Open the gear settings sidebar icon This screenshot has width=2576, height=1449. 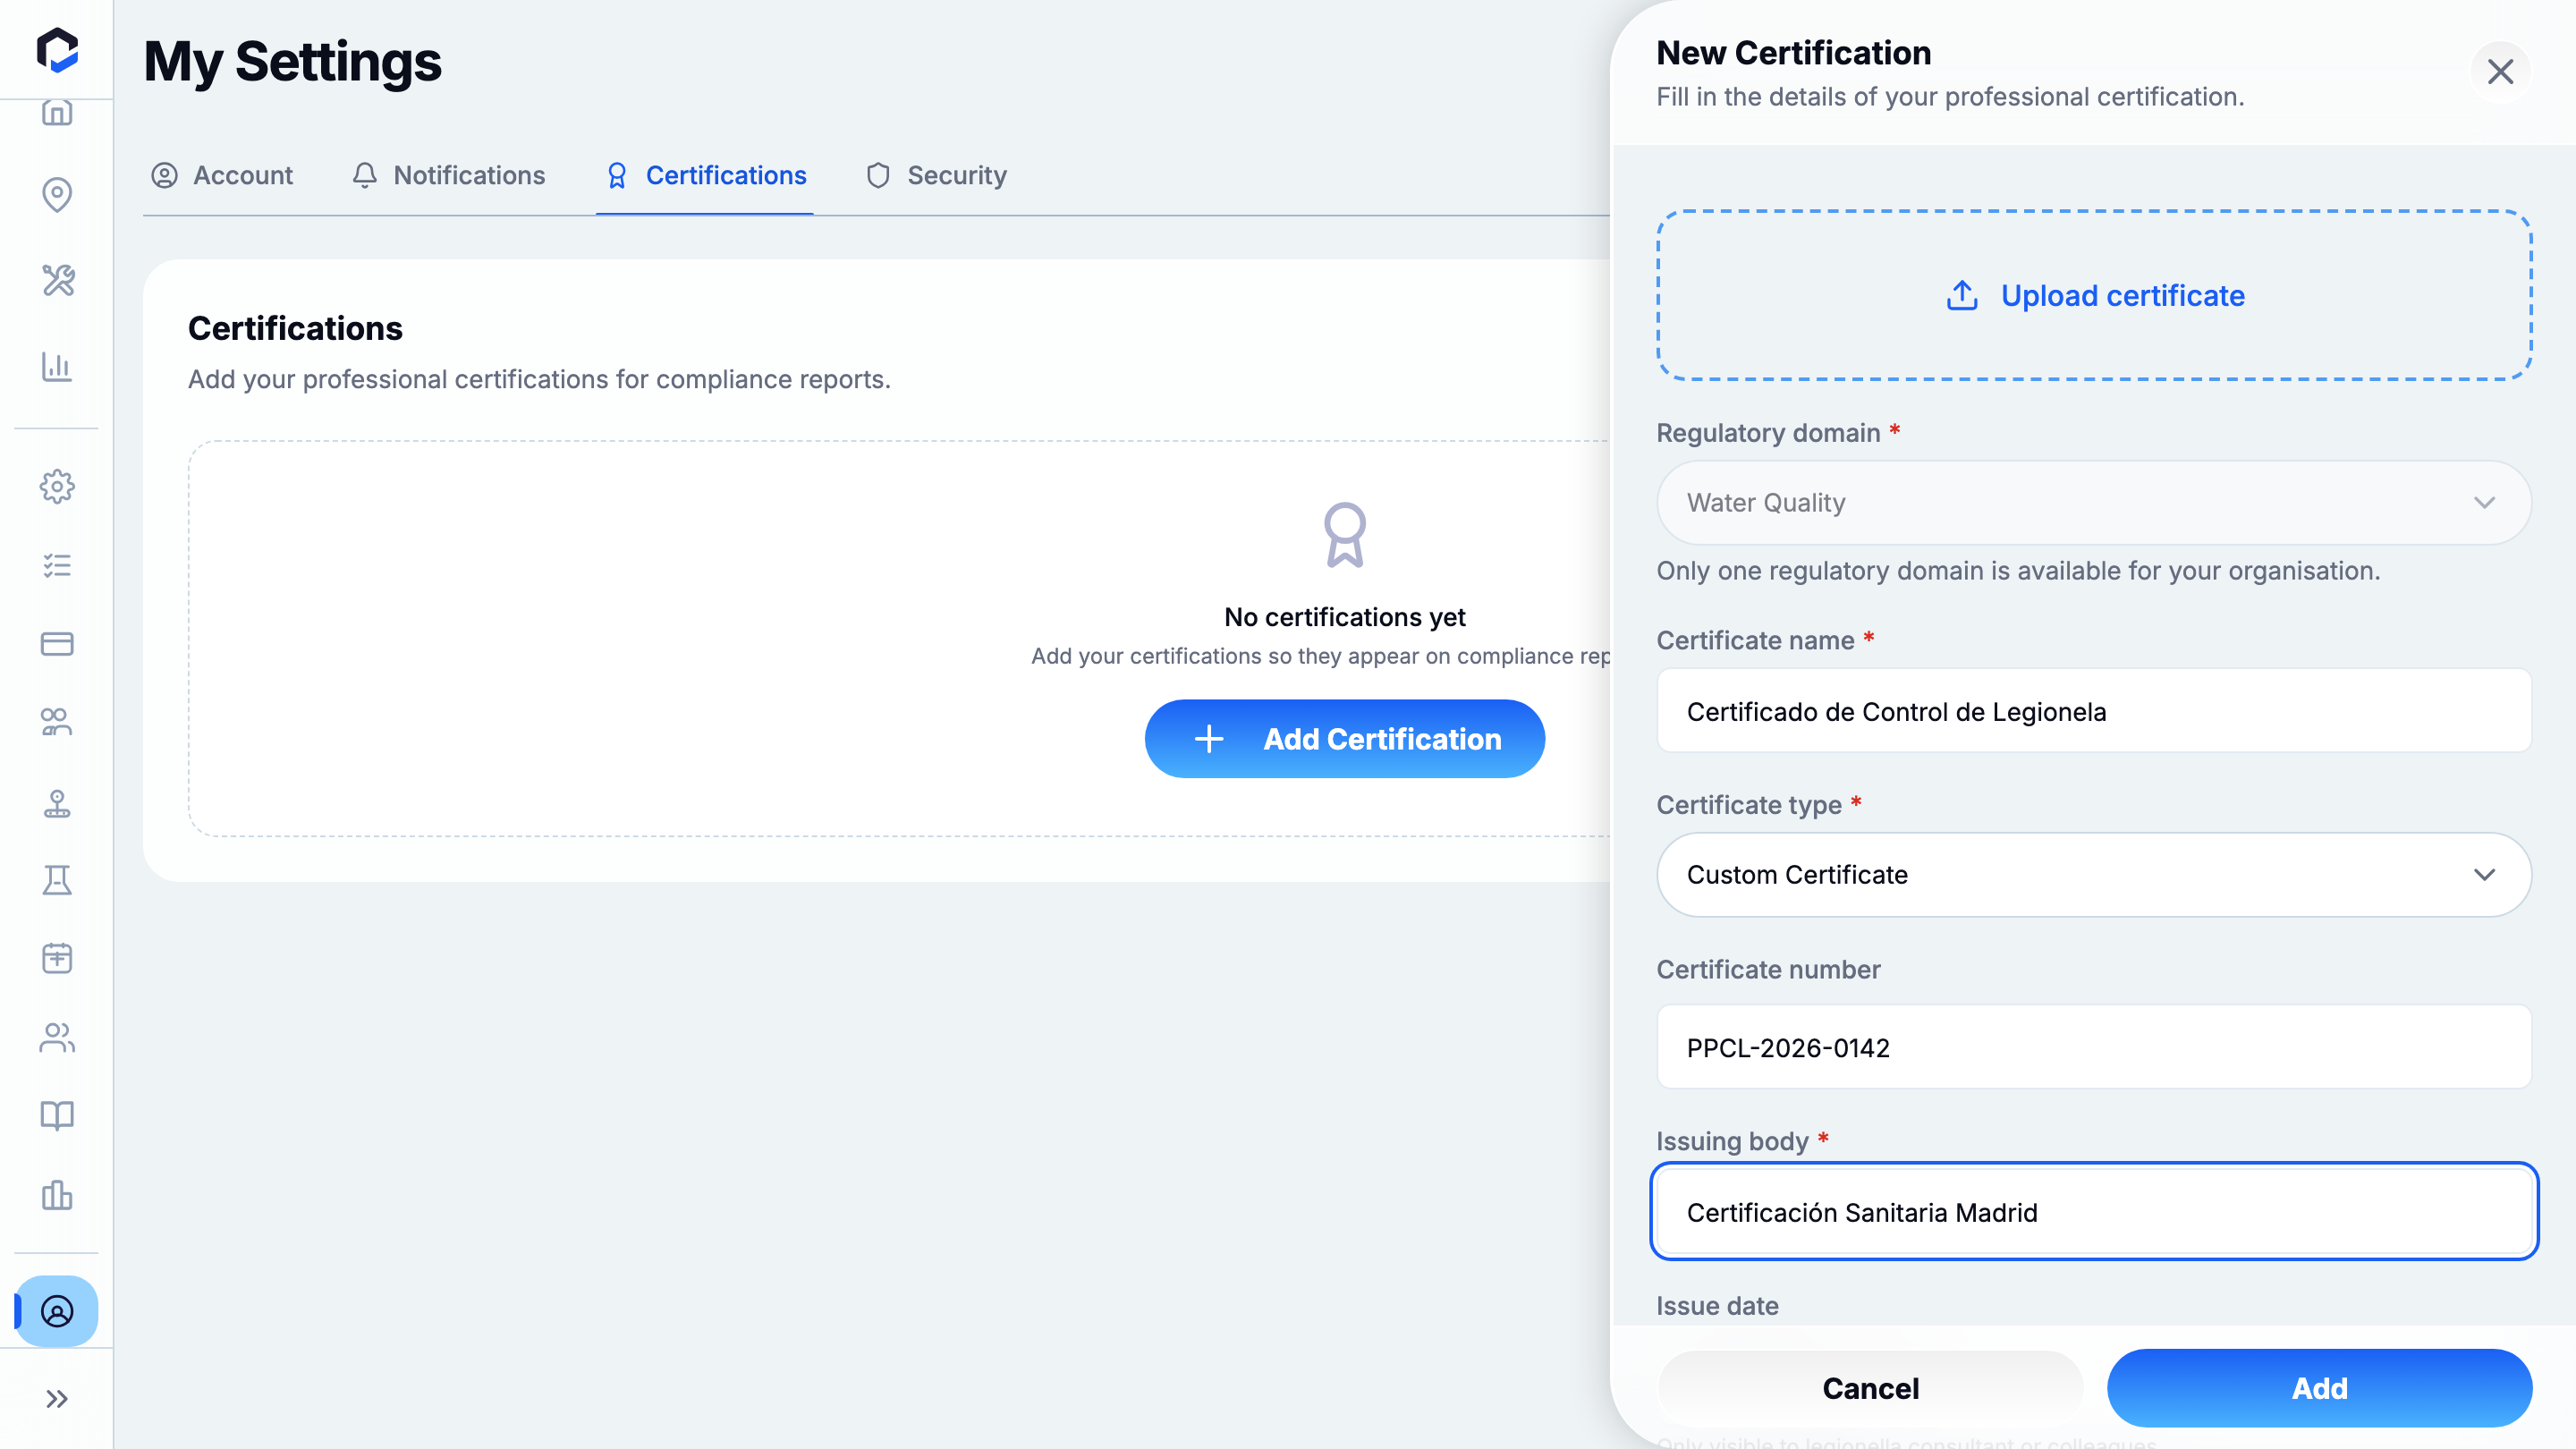pos(57,487)
